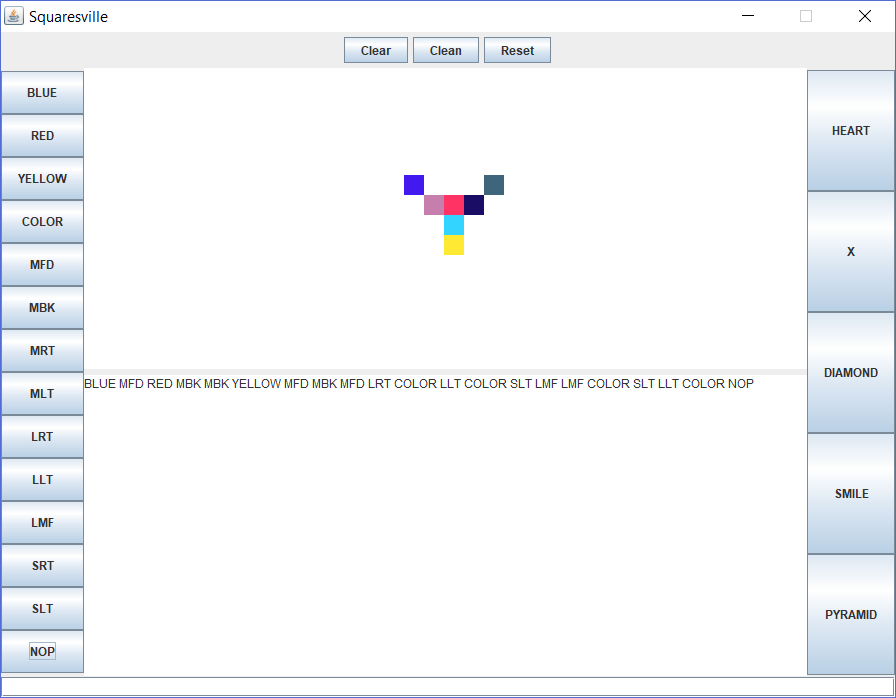Draw the PYRAMID preset shape
The image size is (896, 698).
(x=851, y=615)
